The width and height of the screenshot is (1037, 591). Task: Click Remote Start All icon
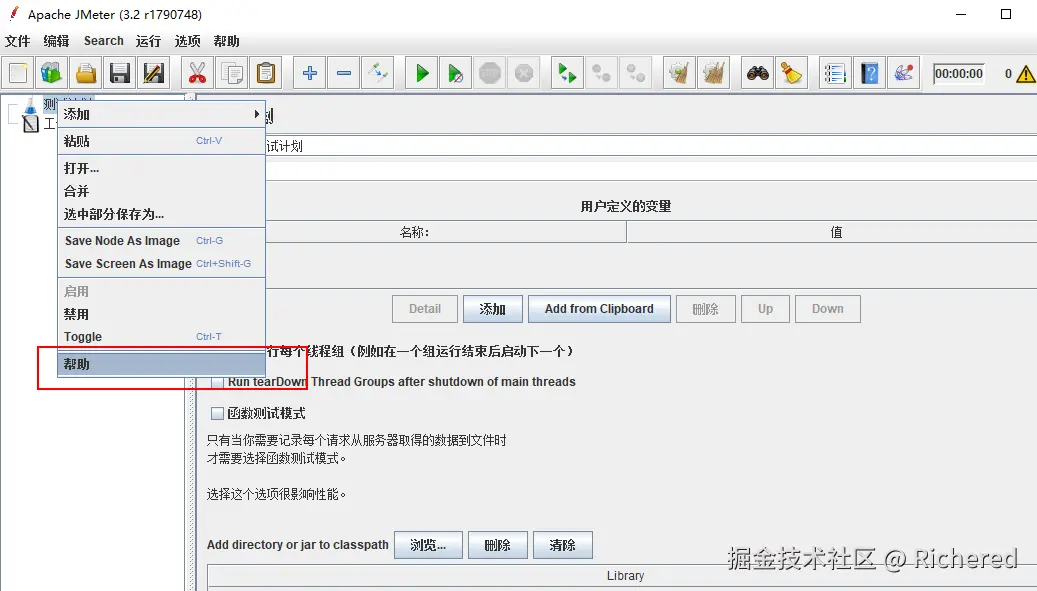(567, 73)
